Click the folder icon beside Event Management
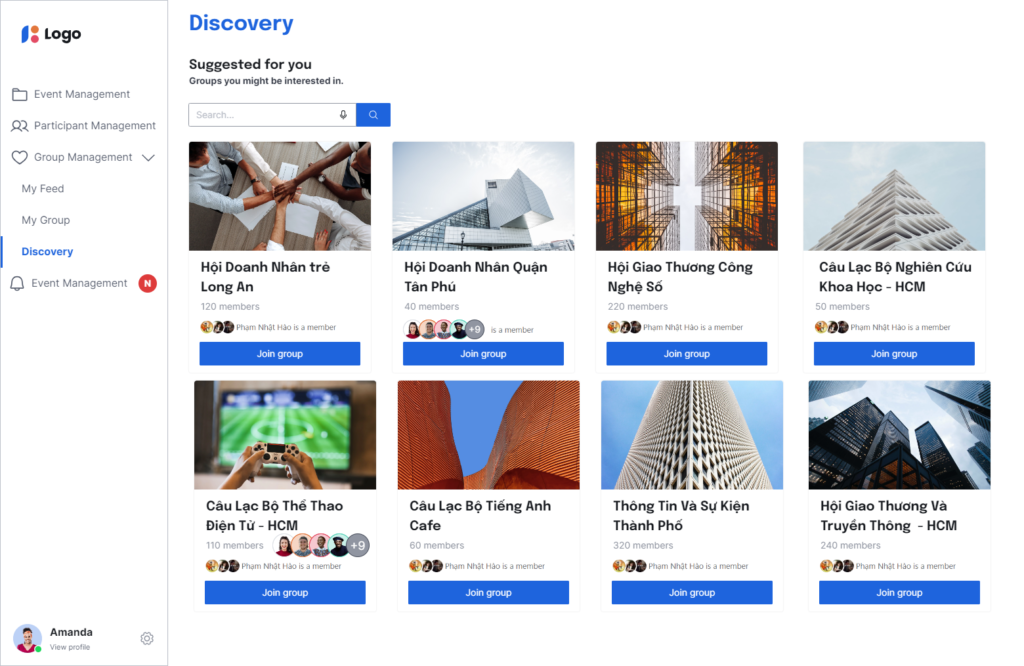Image resolution: width=1024 pixels, height=666 pixels. coord(19,94)
